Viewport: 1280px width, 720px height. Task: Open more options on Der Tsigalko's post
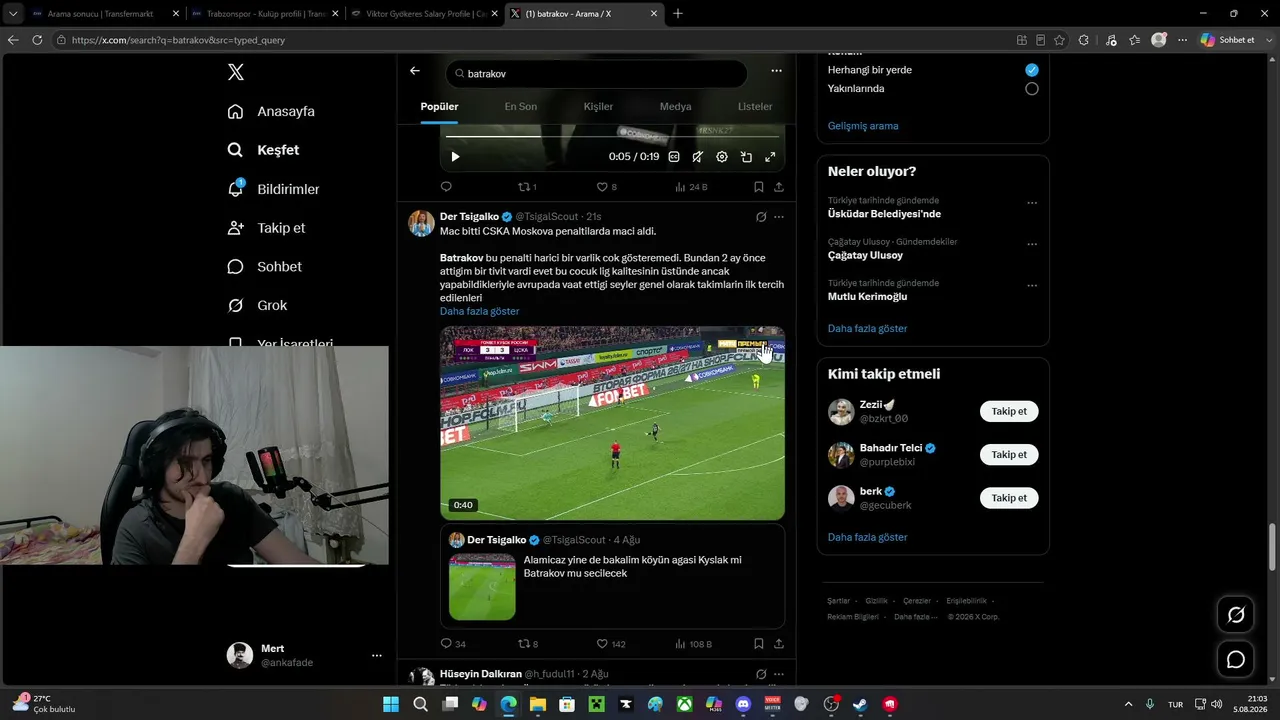[x=779, y=217]
